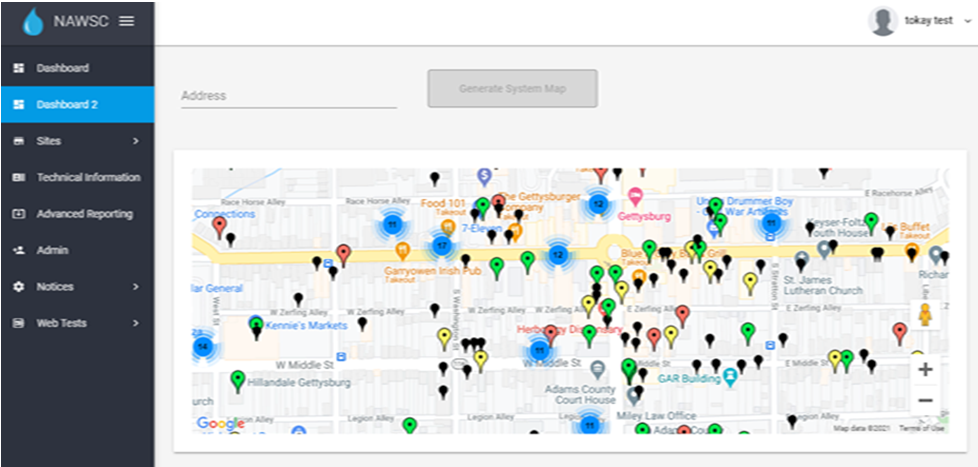This screenshot has width=978, height=467.
Task: Open the Notices menu entry
Action: coord(77,287)
